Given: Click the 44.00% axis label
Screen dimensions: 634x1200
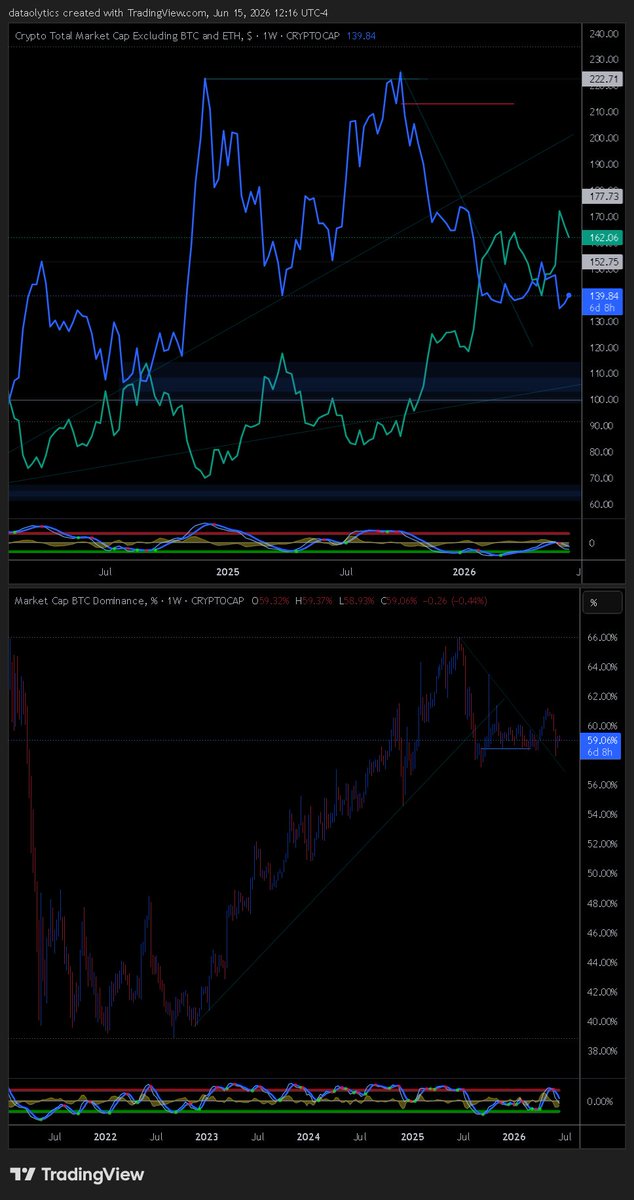Looking at the screenshot, I should point(604,962).
